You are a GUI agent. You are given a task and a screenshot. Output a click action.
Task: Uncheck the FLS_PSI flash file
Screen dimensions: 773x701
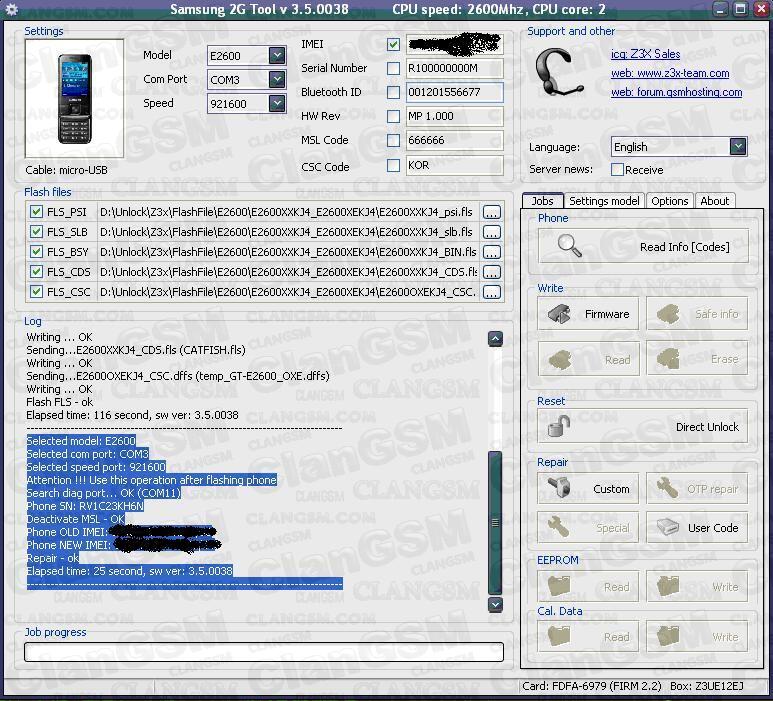(36, 212)
